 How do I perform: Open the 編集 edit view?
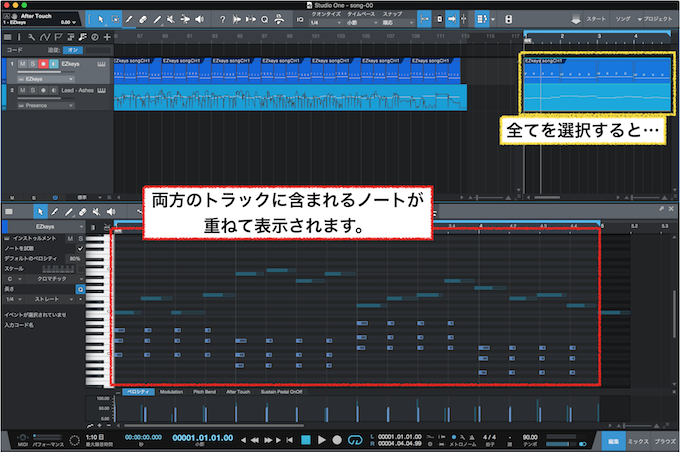tap(613, 441)
